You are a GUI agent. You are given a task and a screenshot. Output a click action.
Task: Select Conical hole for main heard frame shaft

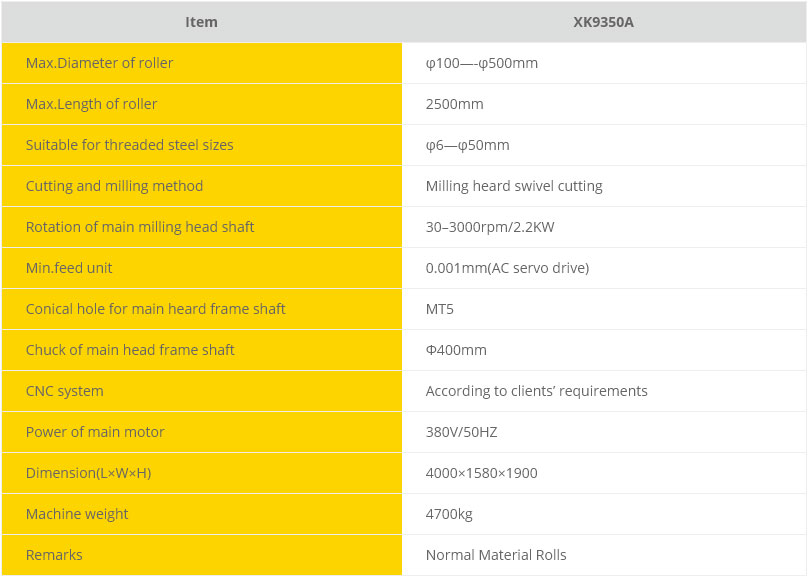click(155, 309)
